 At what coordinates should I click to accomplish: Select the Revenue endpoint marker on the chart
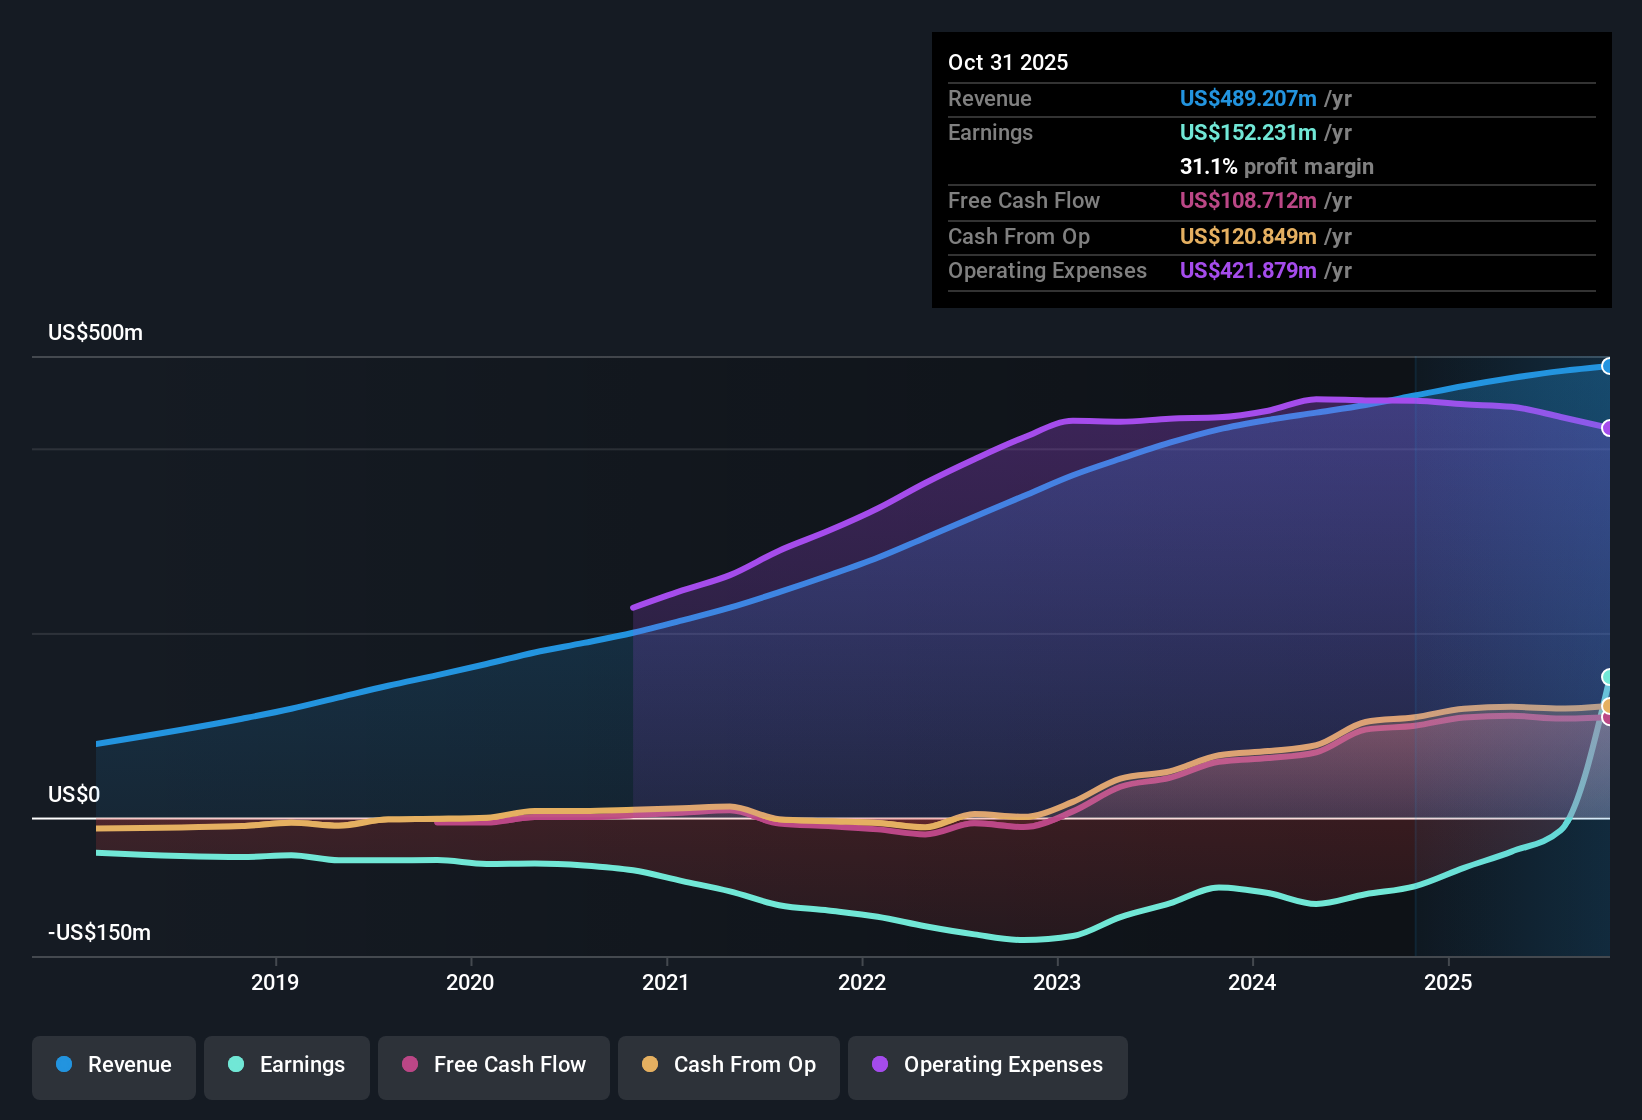coord(1609,366)
